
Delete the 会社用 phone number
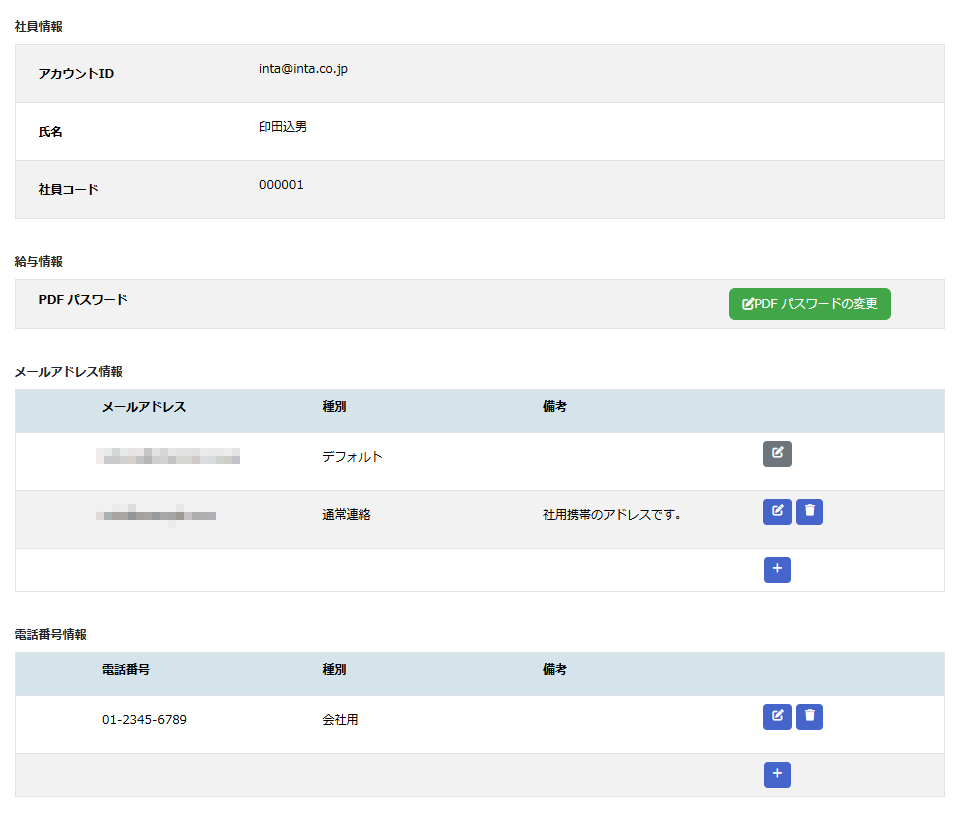(x=809, y=717)
